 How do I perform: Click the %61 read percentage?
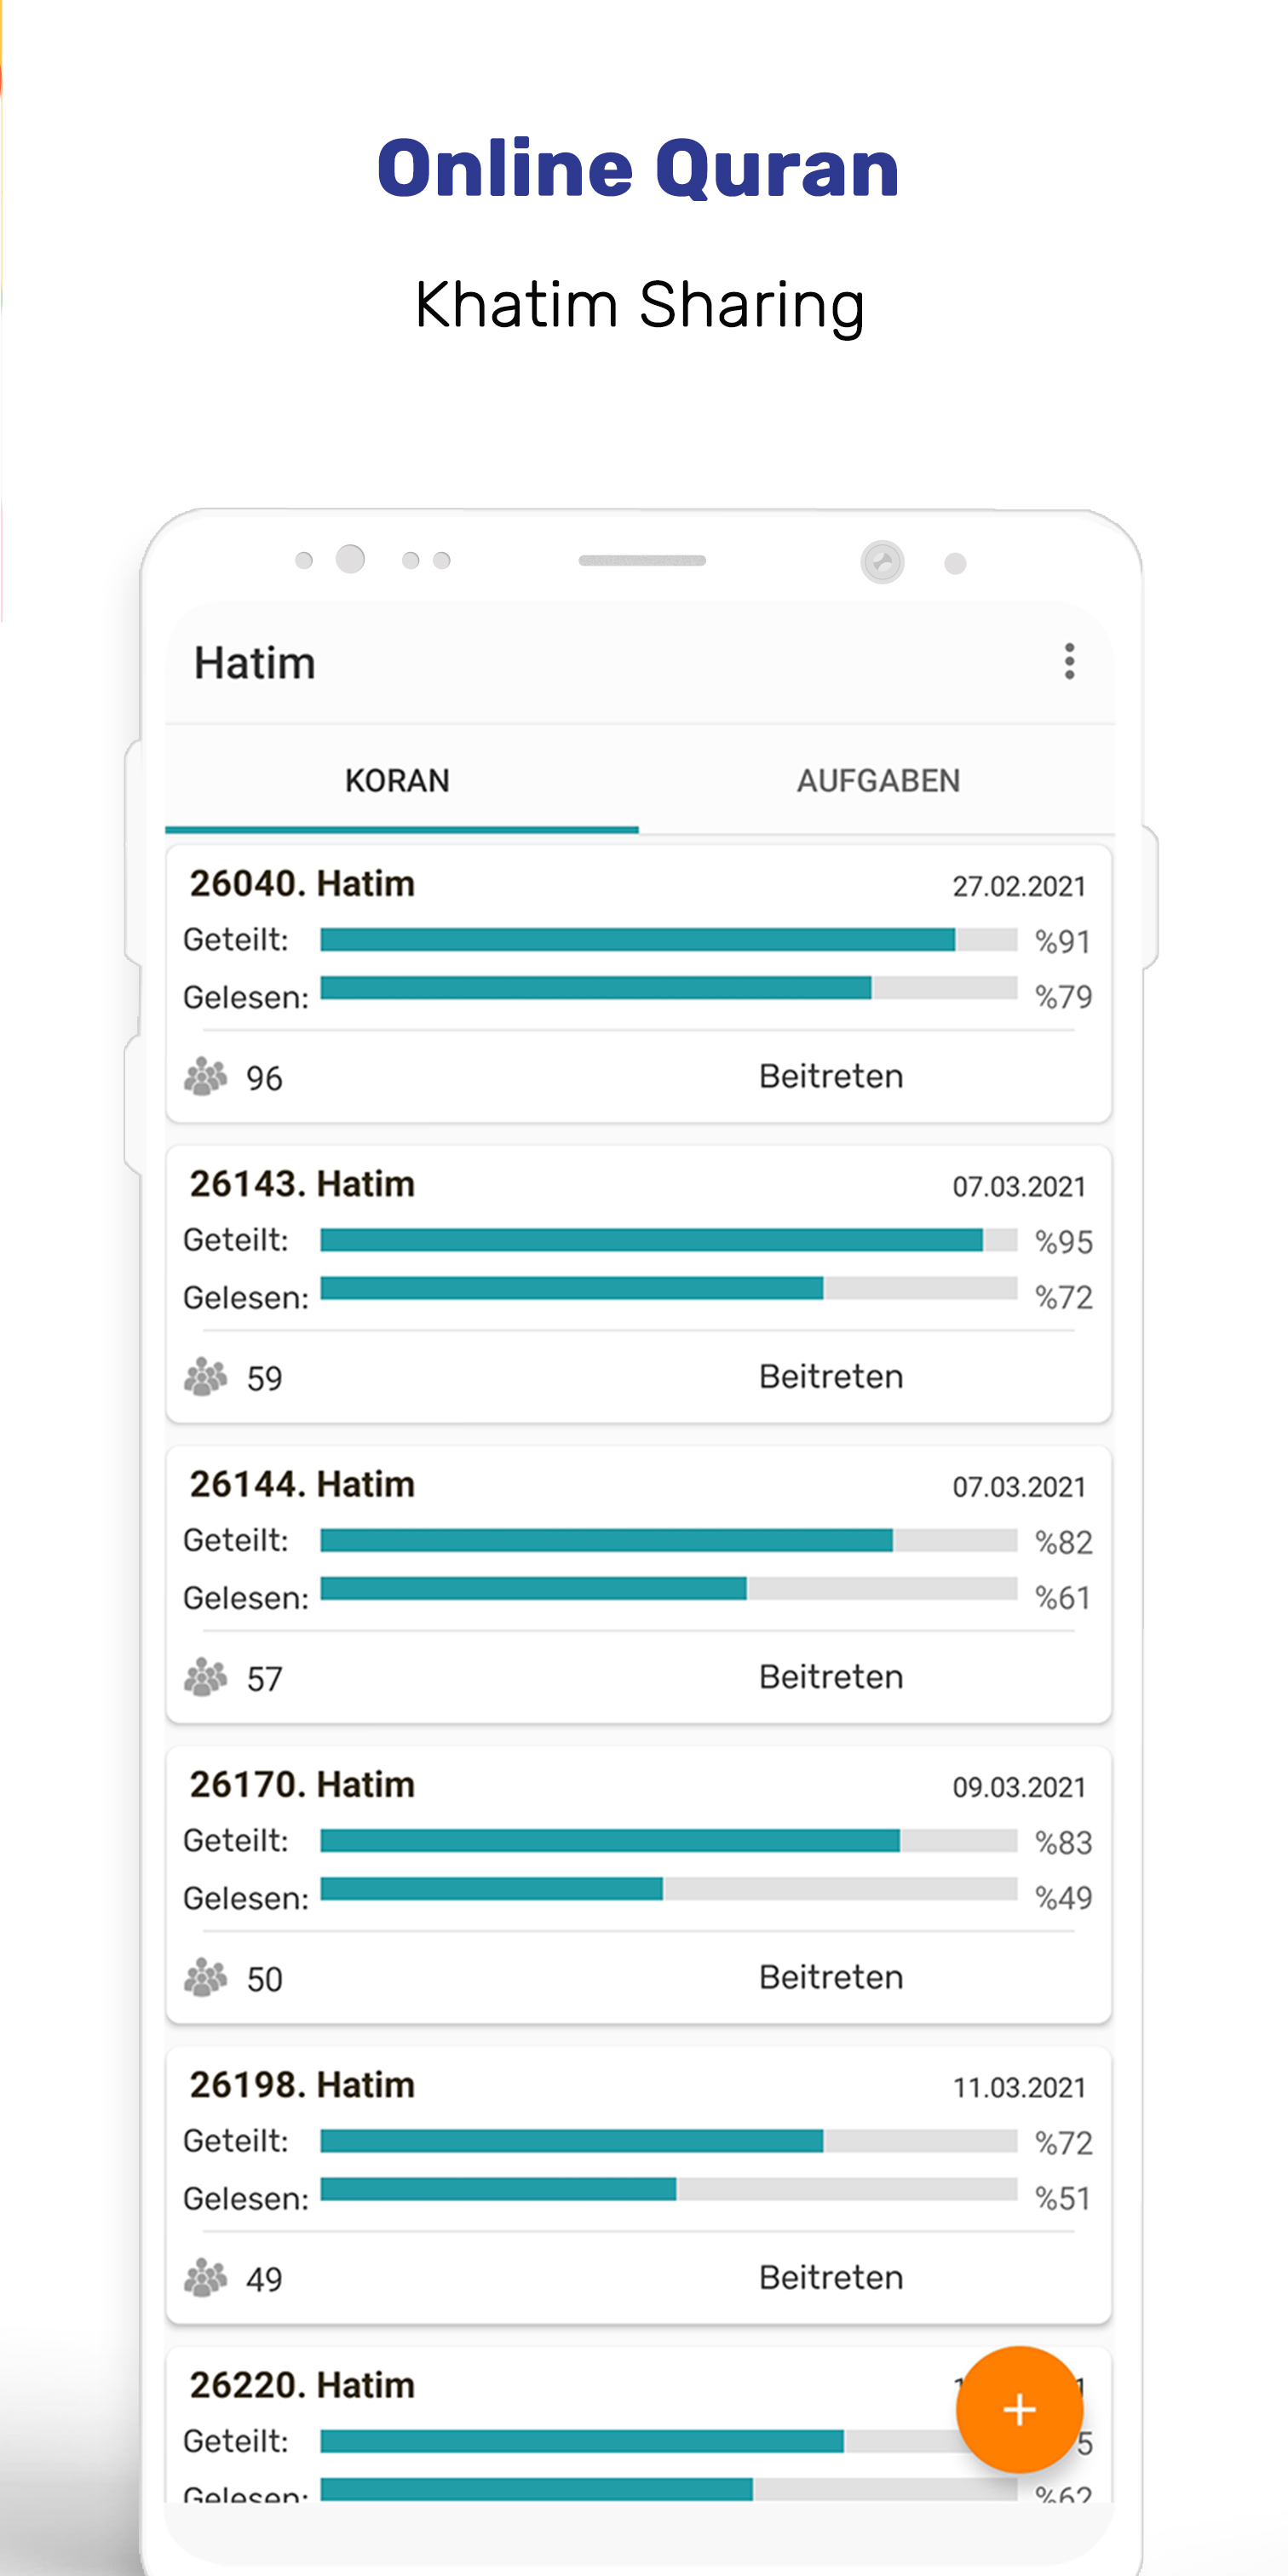pos(1063,1597)
